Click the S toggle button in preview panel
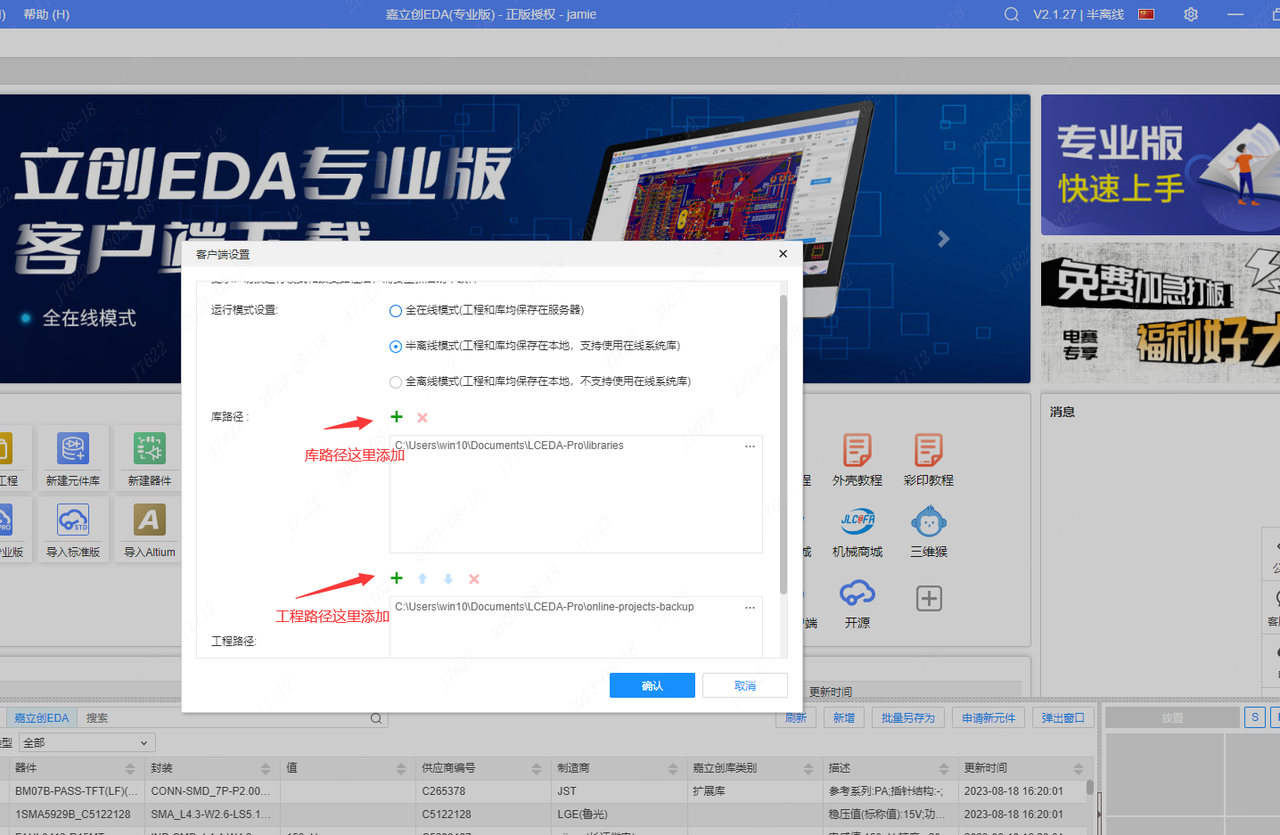1280x835 pixels. (1255, 718)
